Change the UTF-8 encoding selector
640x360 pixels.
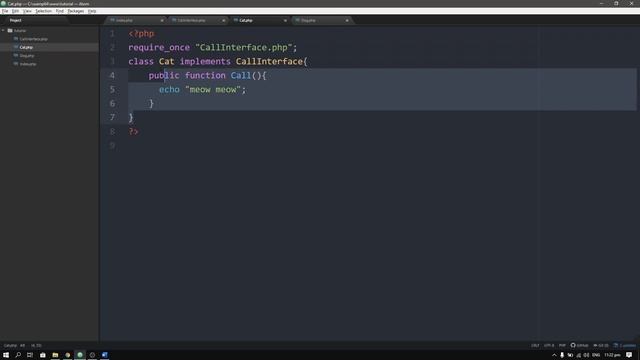click(x=549, y=346)
